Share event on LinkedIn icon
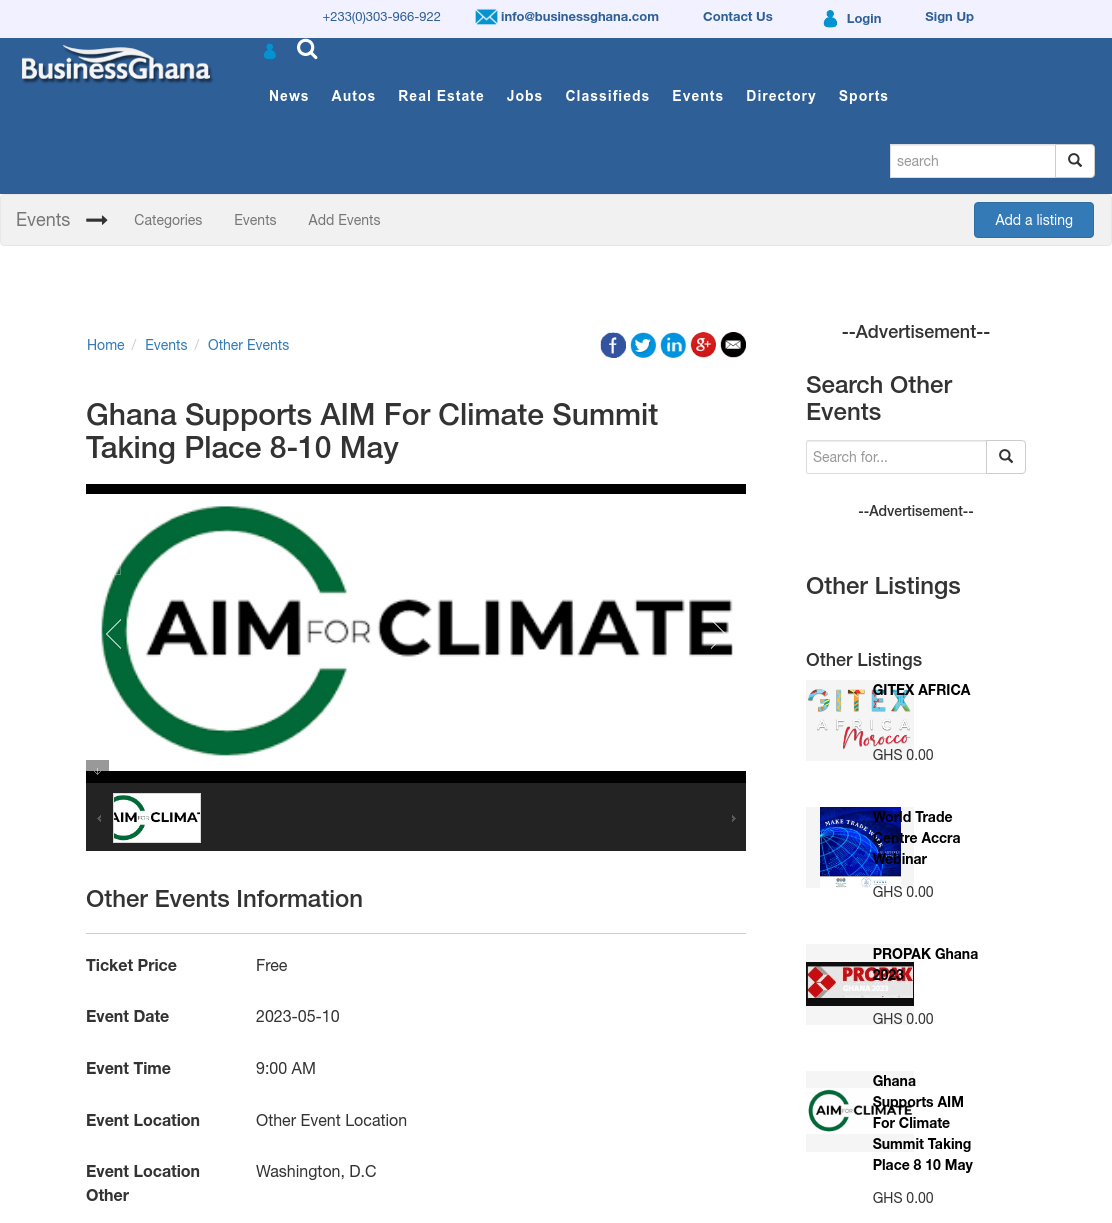 tap(673, 345)
